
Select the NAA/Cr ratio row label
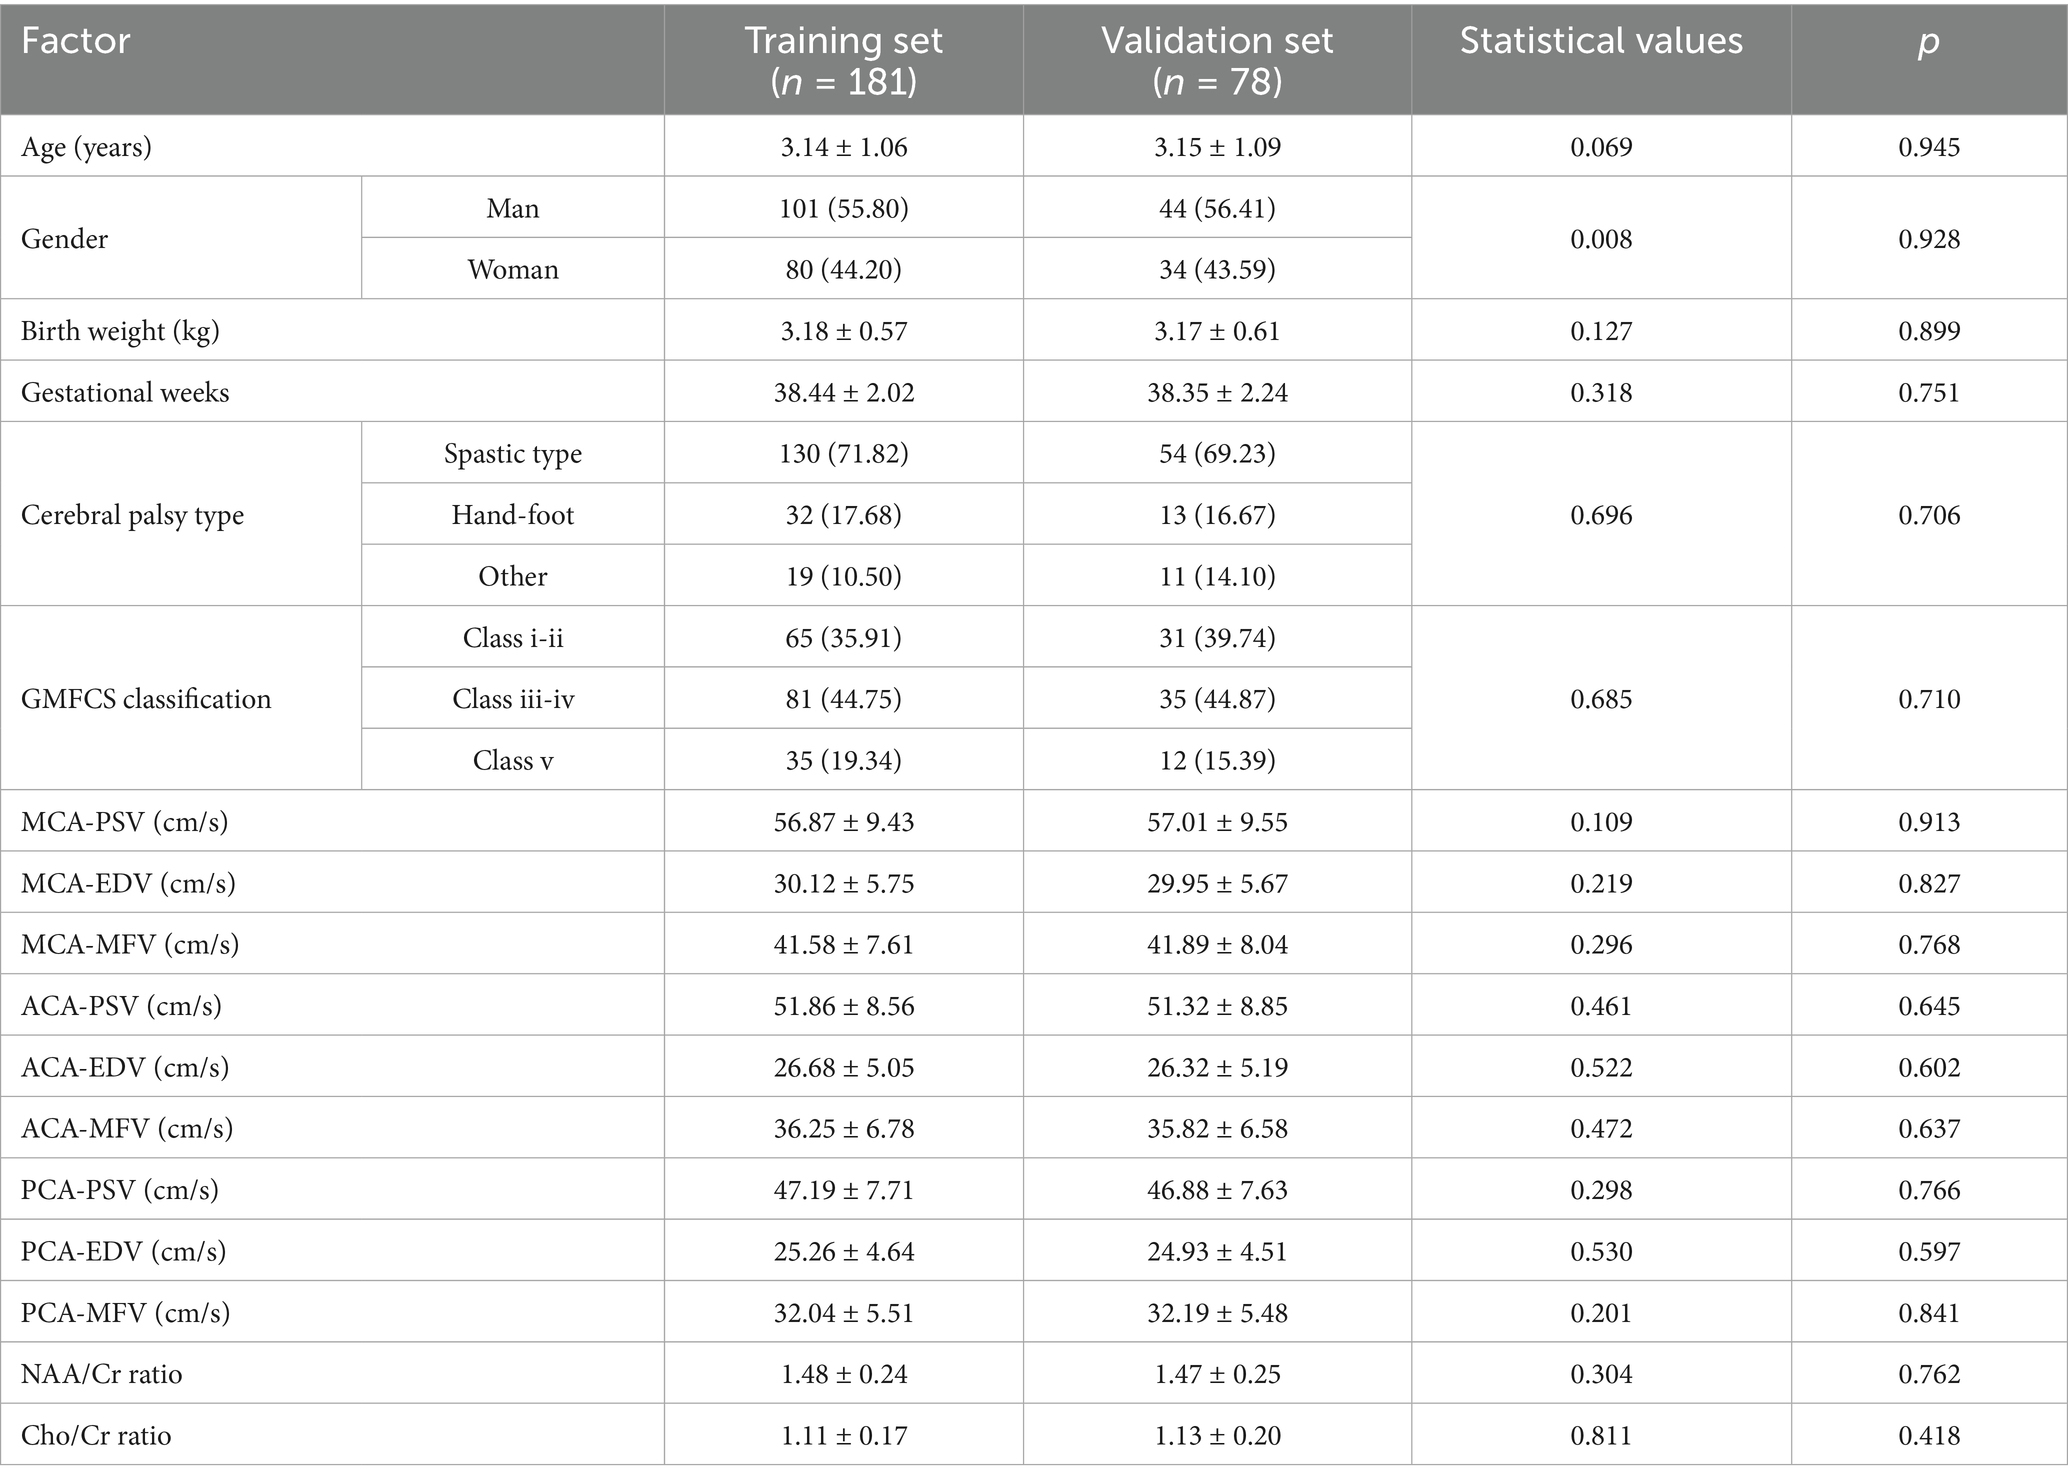101,1374
